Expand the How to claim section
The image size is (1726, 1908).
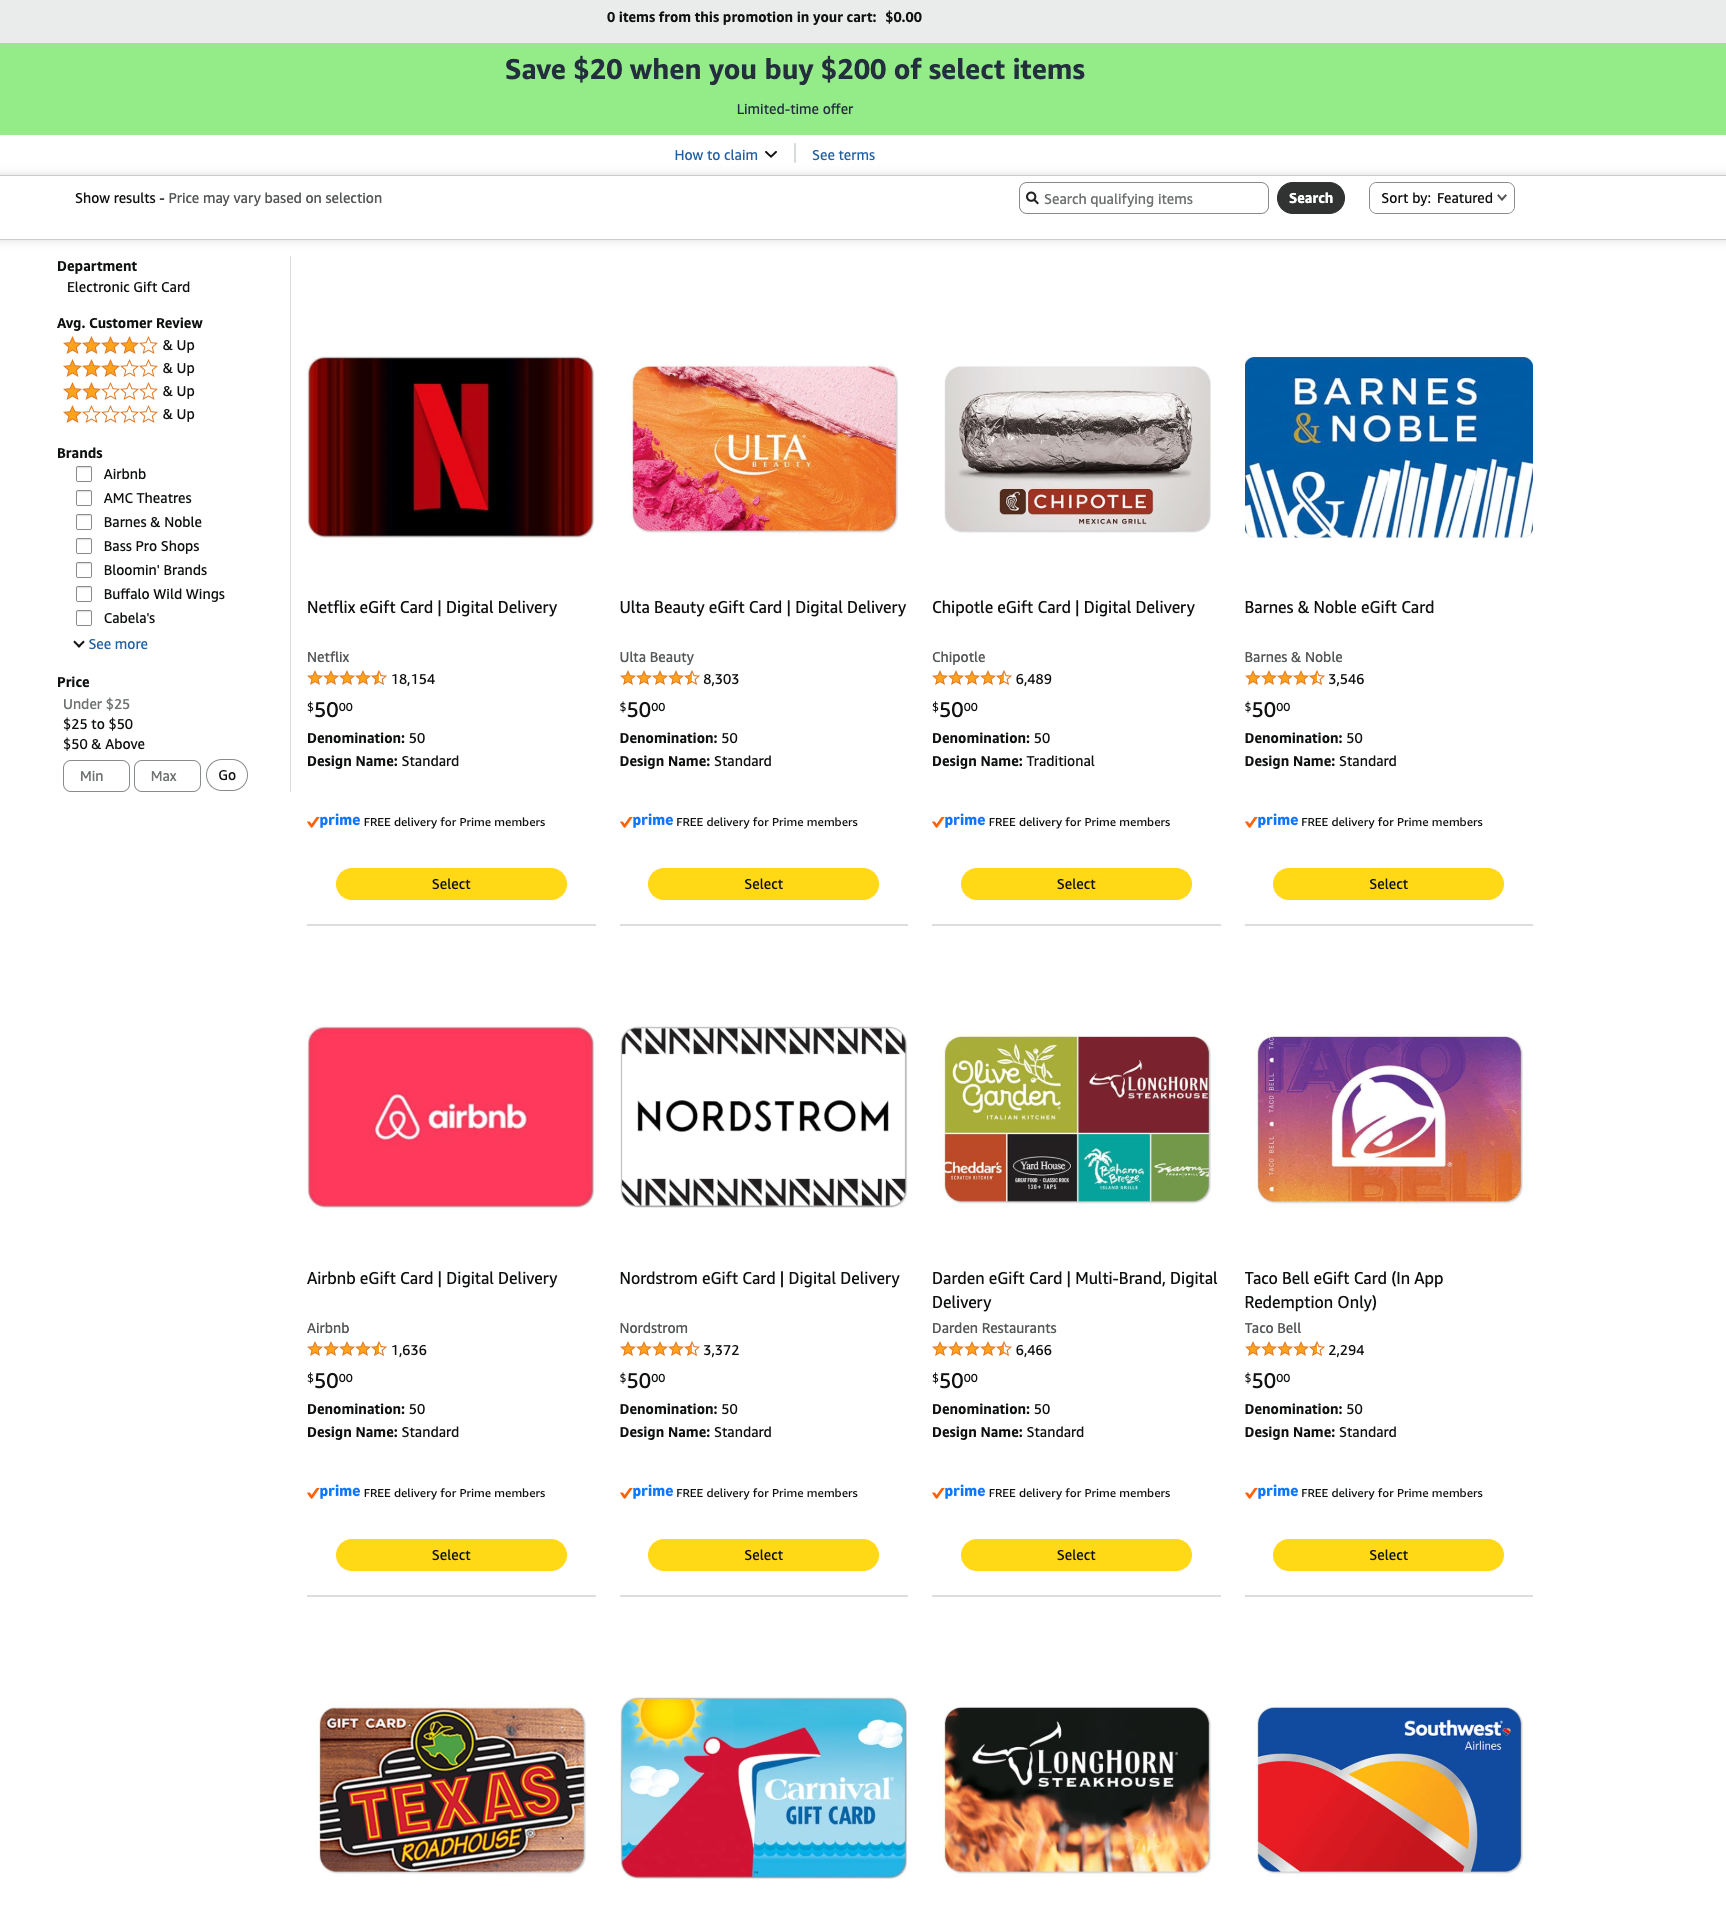pos(725,155)
